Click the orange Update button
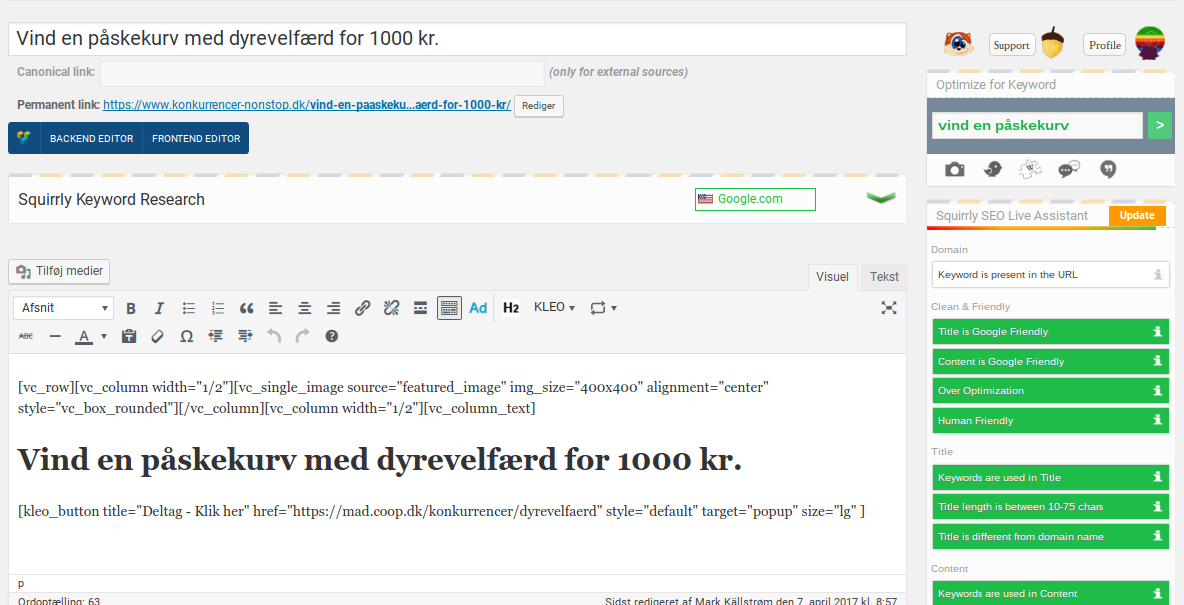The width and height of the screenshot is (1184, 605). (1137, 215)
